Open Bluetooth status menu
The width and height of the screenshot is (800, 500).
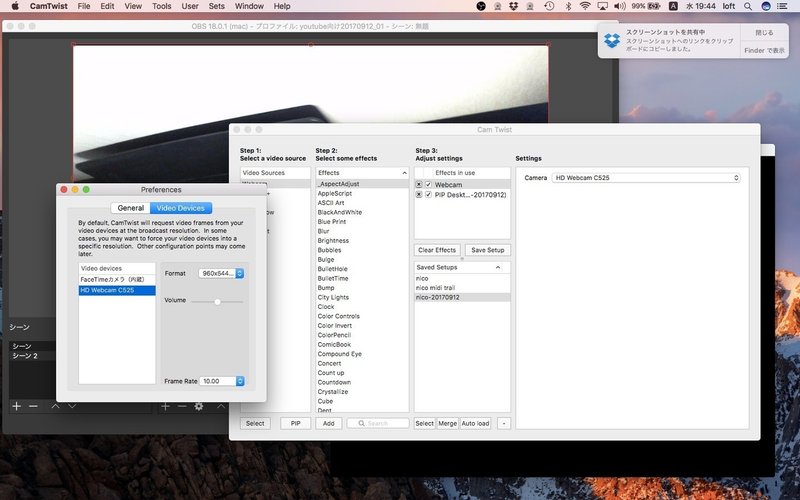pos(568,6)
